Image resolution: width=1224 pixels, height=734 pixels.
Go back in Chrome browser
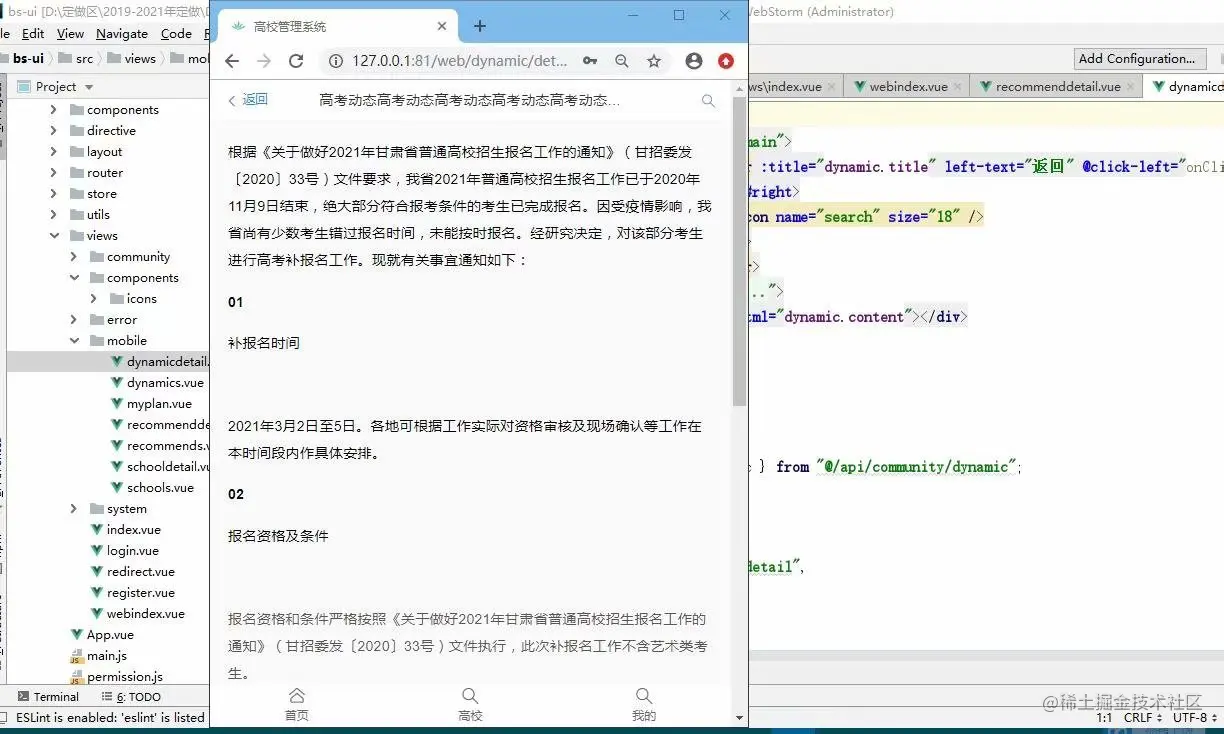click(232, 61)
